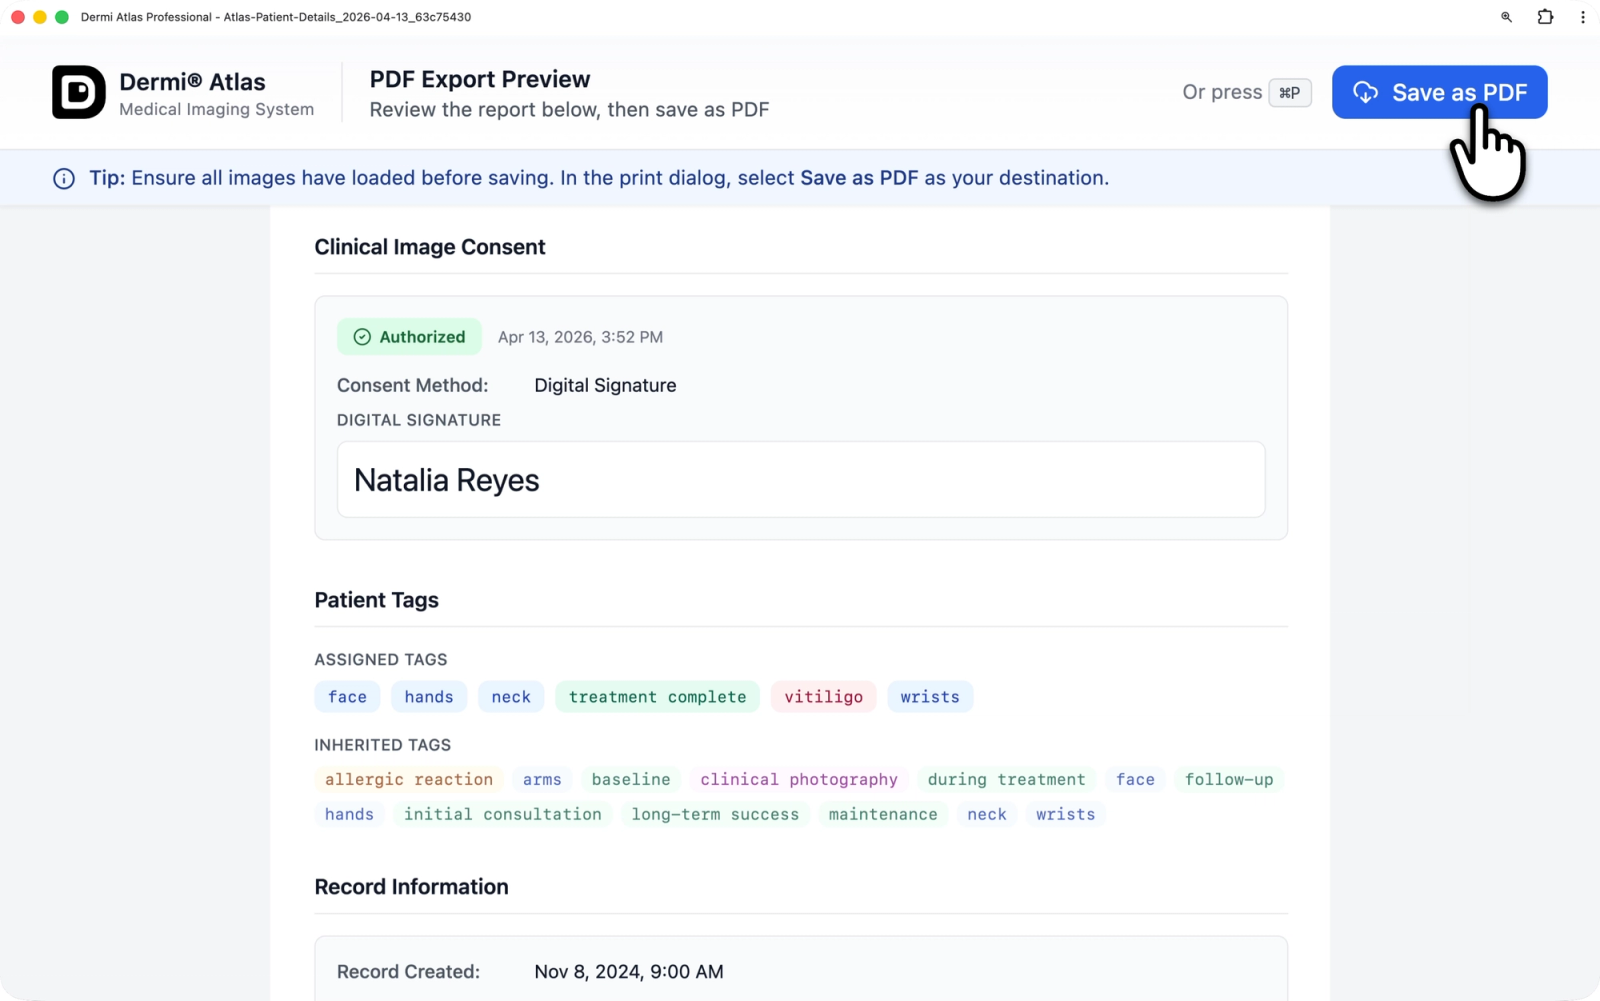Click the follow-up inherited tag
This screenshot has width=1600, height=1001.
tap(1228, 780)
